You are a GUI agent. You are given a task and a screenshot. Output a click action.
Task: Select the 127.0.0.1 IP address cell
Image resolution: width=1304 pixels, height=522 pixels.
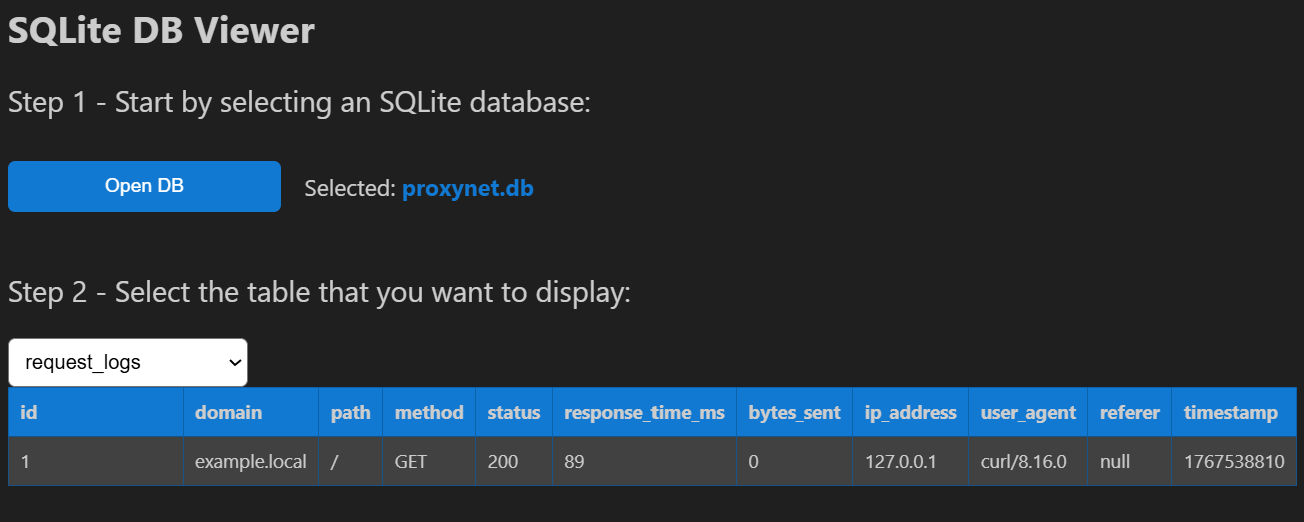[x=900, y=462]
